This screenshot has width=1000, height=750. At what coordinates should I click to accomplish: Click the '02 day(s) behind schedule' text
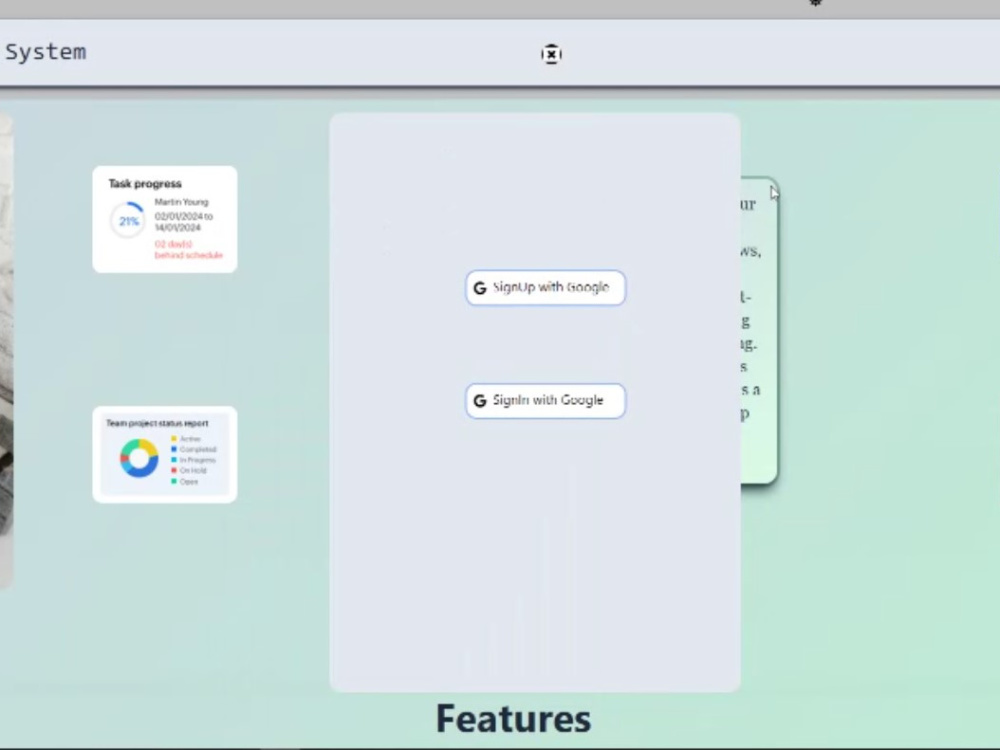point(188,249)
